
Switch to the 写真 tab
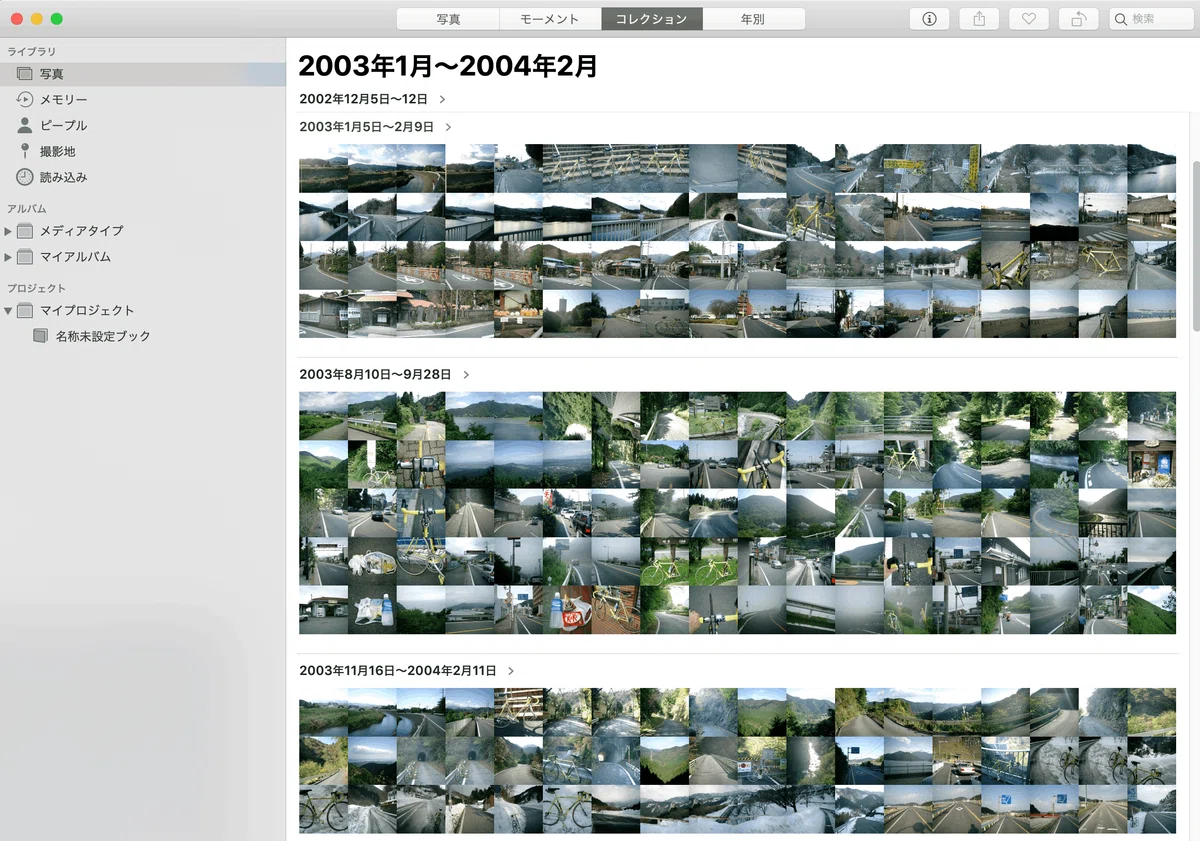[448, 19]
